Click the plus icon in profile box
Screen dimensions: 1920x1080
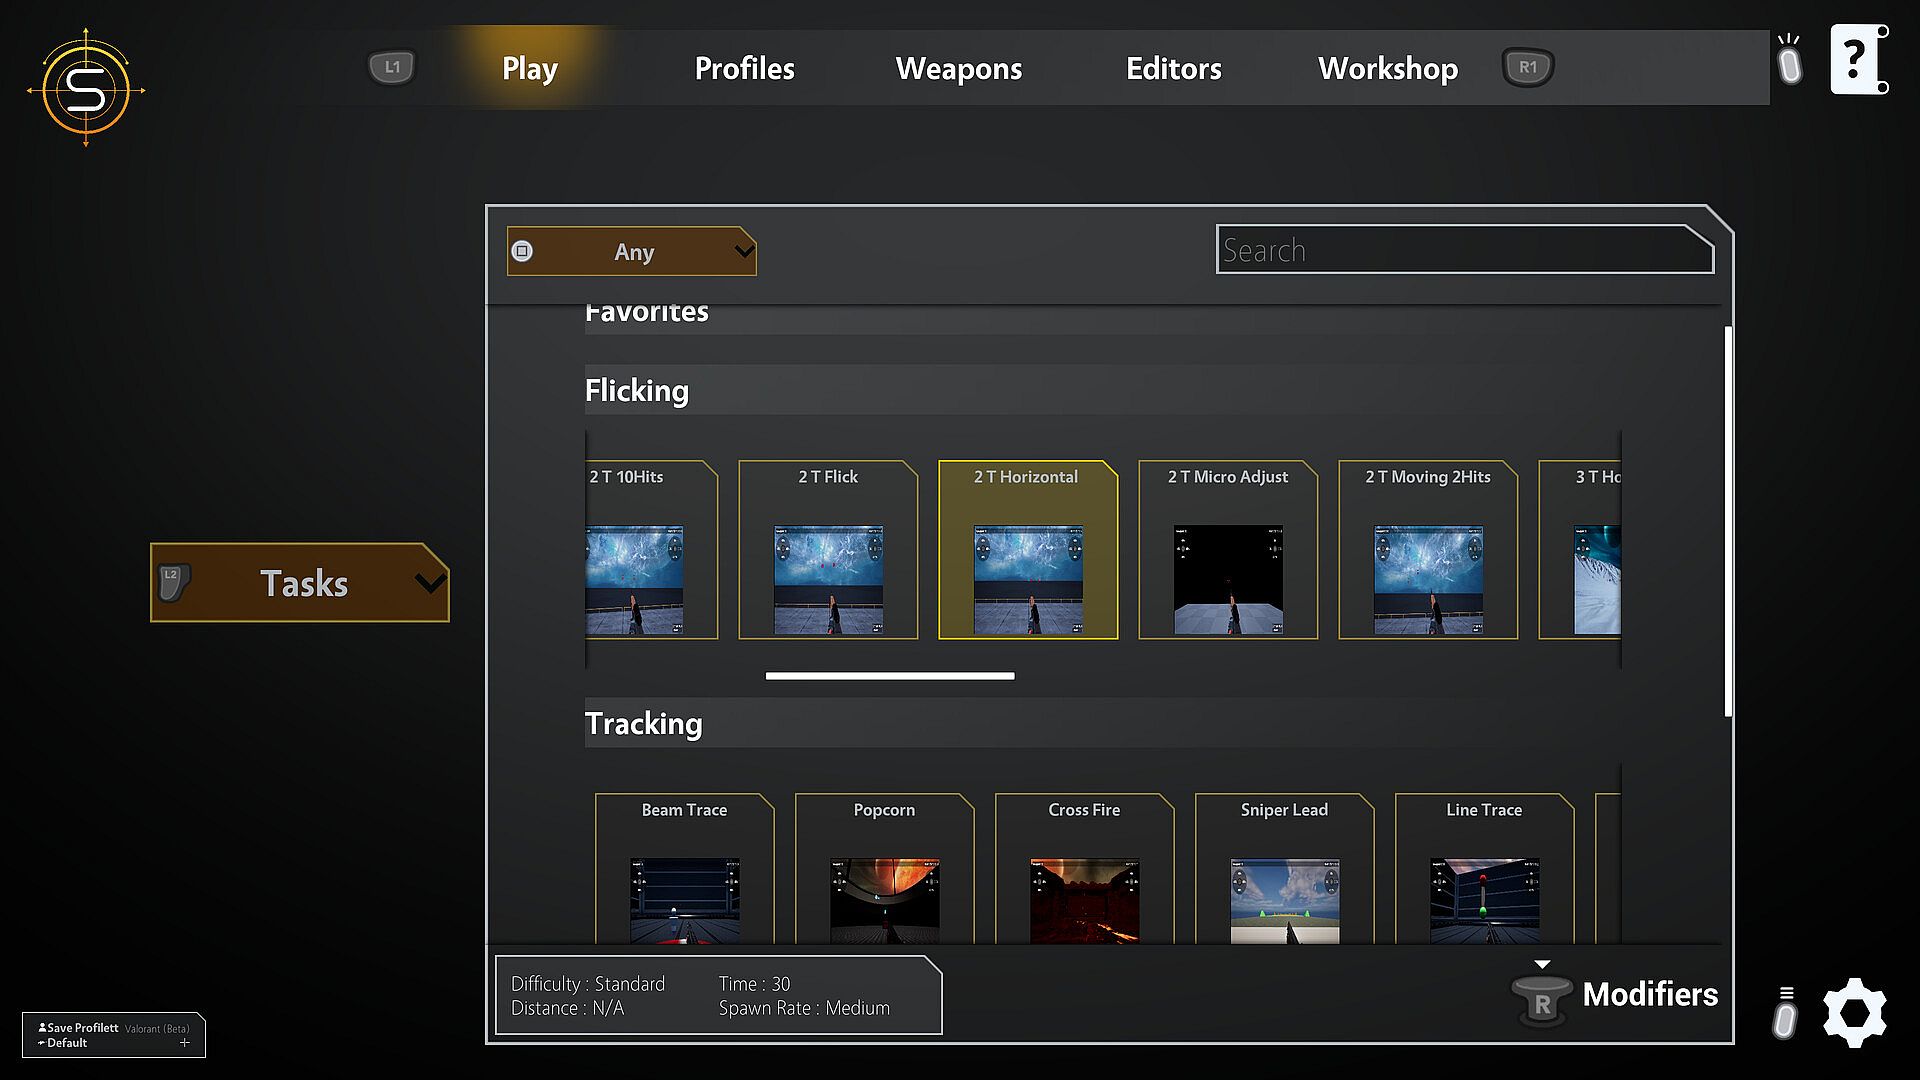184,1043
